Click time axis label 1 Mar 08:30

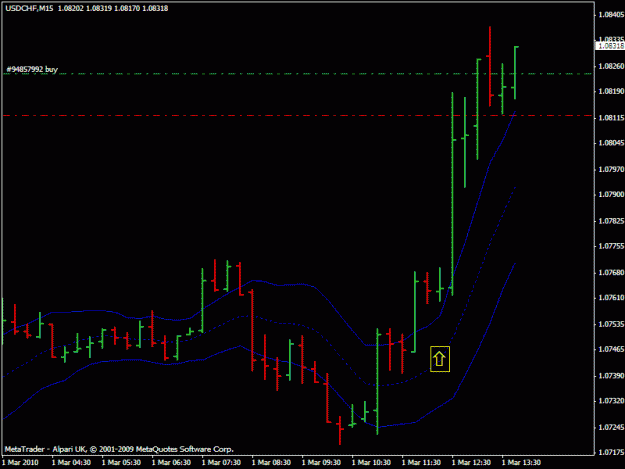[271, 462]
